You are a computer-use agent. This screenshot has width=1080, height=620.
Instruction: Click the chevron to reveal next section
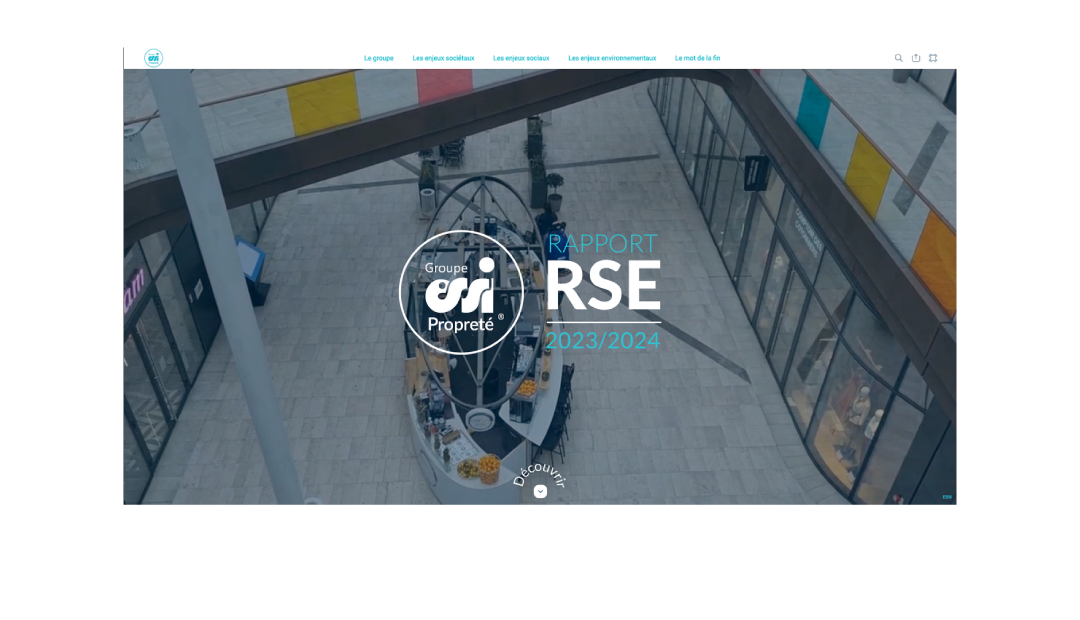(540, 491)
